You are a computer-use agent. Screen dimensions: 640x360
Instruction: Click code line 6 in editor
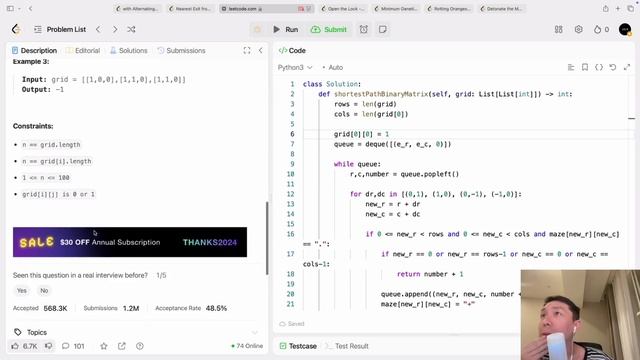click(x=465, y=134)
